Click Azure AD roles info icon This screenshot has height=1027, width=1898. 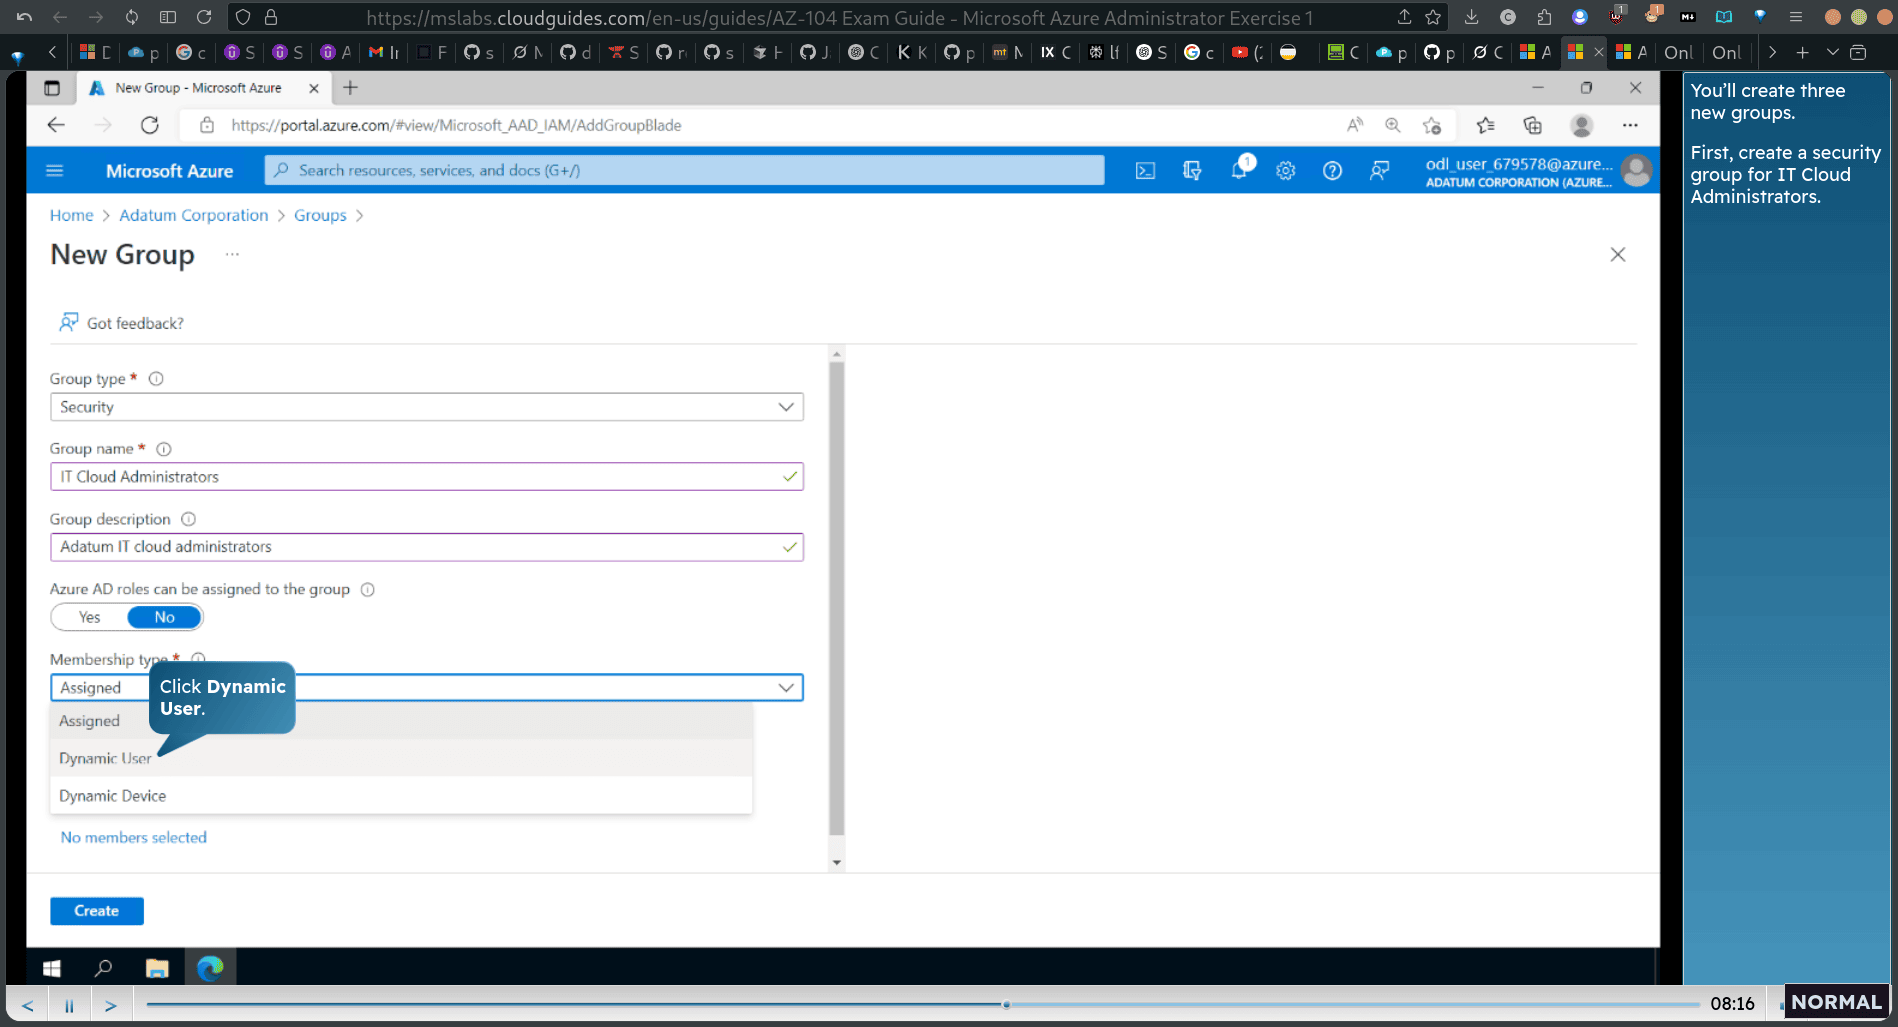(x=368, y=589)
